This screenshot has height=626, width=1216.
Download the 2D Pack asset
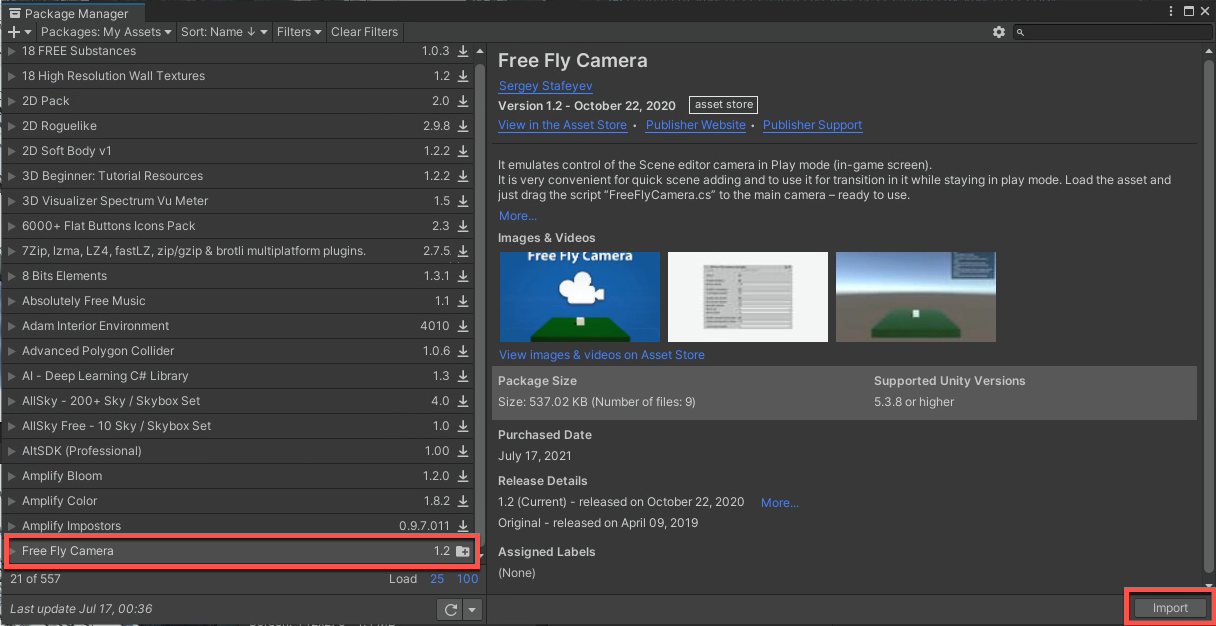tap(461, 101)
